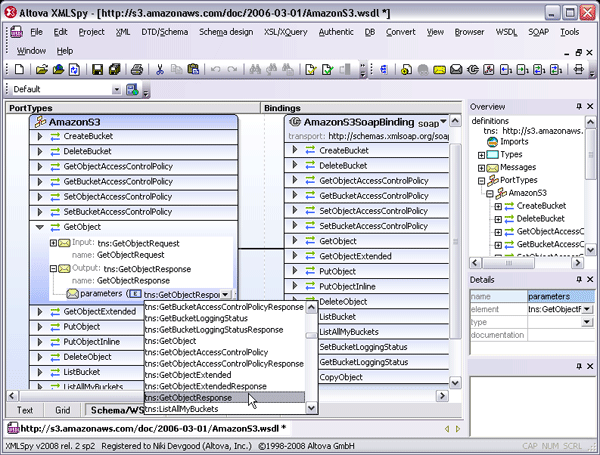The height and width of the screenshot is (455, 600).
Task: Click the New document toolbar icon
Action: (x=19, y=70)
